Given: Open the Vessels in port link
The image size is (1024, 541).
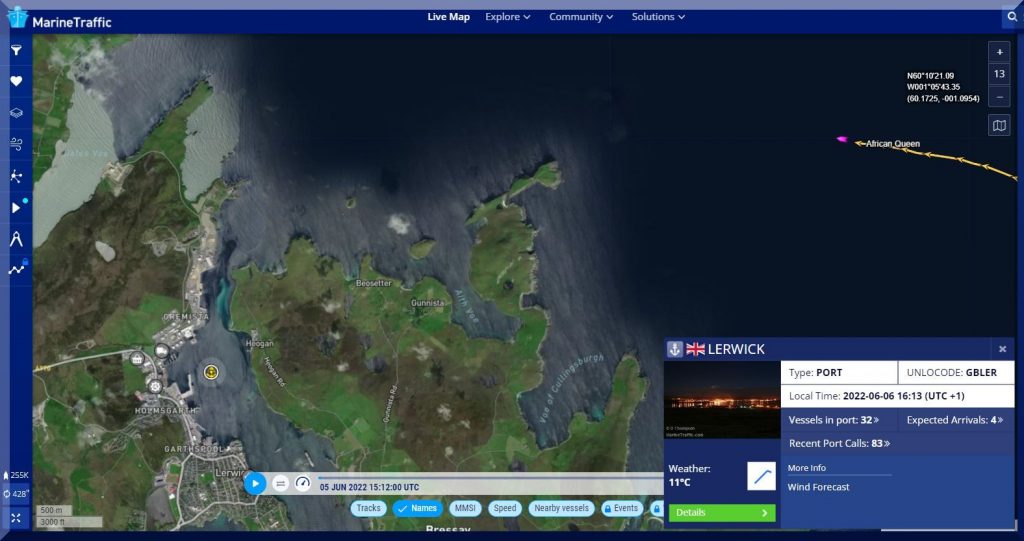Looking at the screenshot, I should pyautogui.click(x=834, y=420).
